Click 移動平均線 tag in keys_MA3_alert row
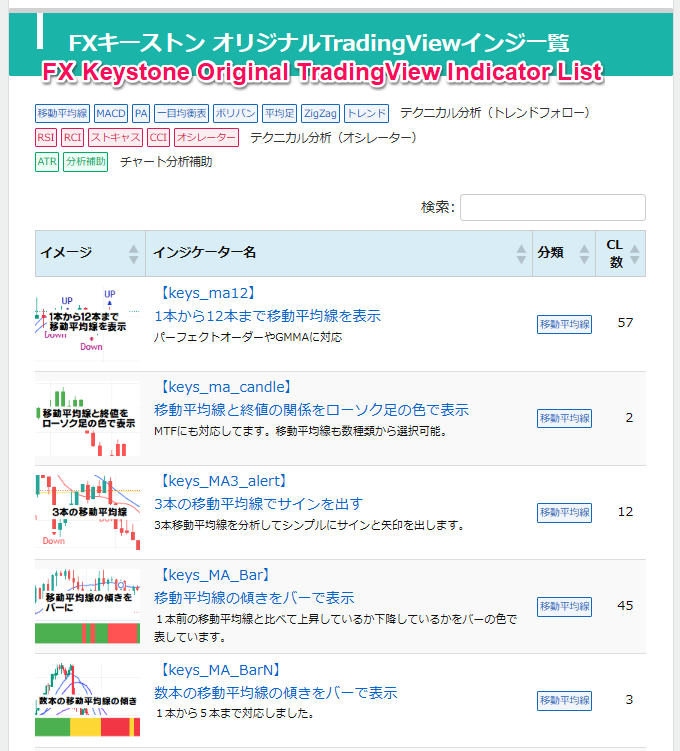 pos(564,512)
